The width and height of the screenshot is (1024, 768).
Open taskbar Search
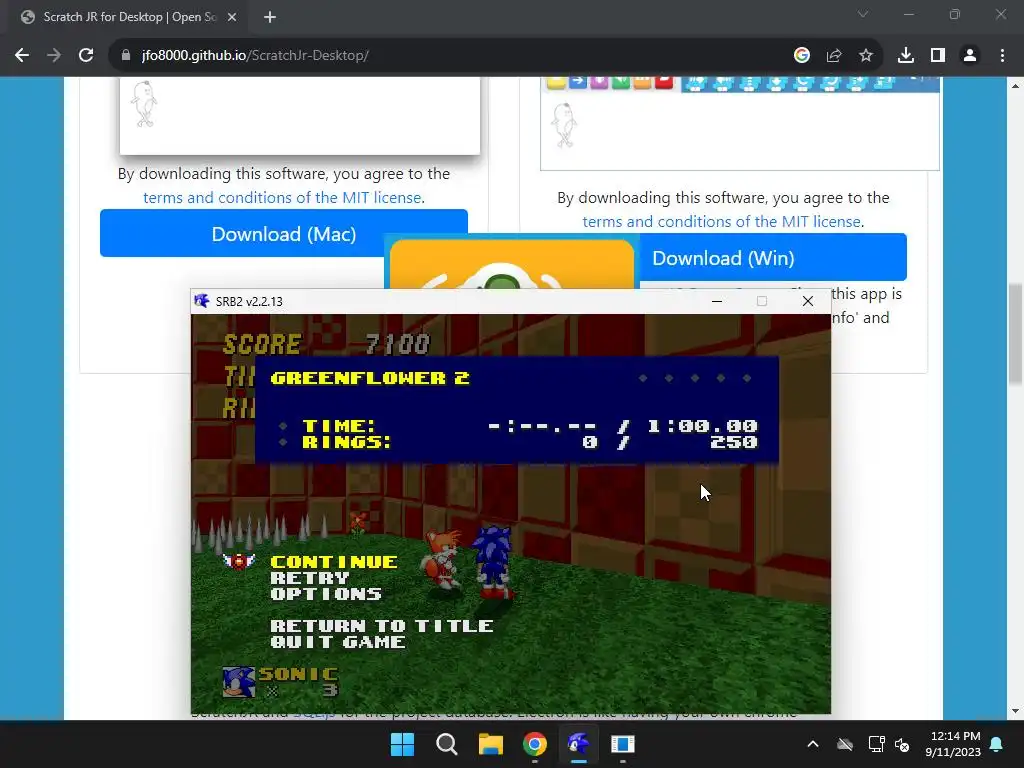tap(447, 744)
